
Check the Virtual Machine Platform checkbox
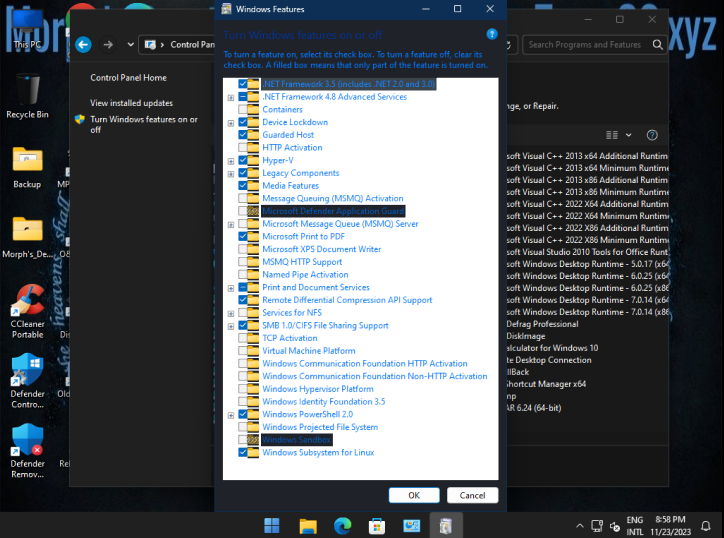pyautogui.click(x=243, y=351)
